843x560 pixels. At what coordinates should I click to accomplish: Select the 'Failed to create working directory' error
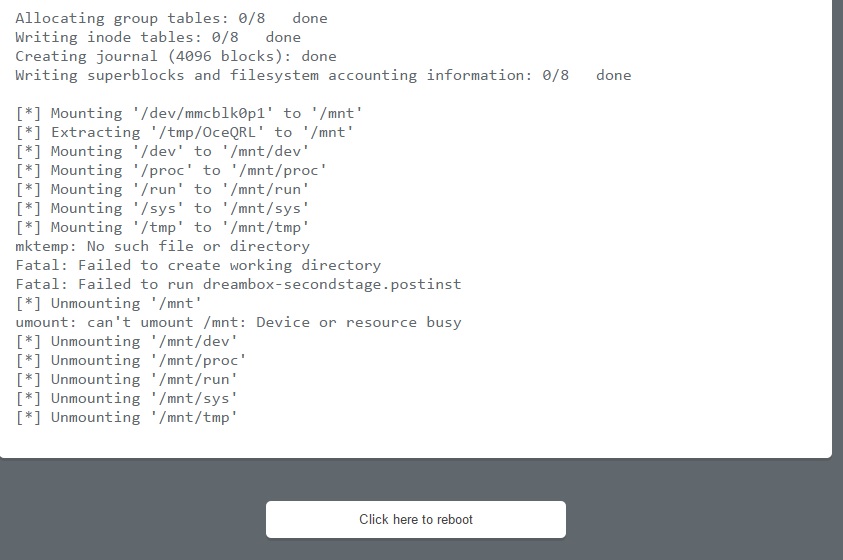click(198, 265)
